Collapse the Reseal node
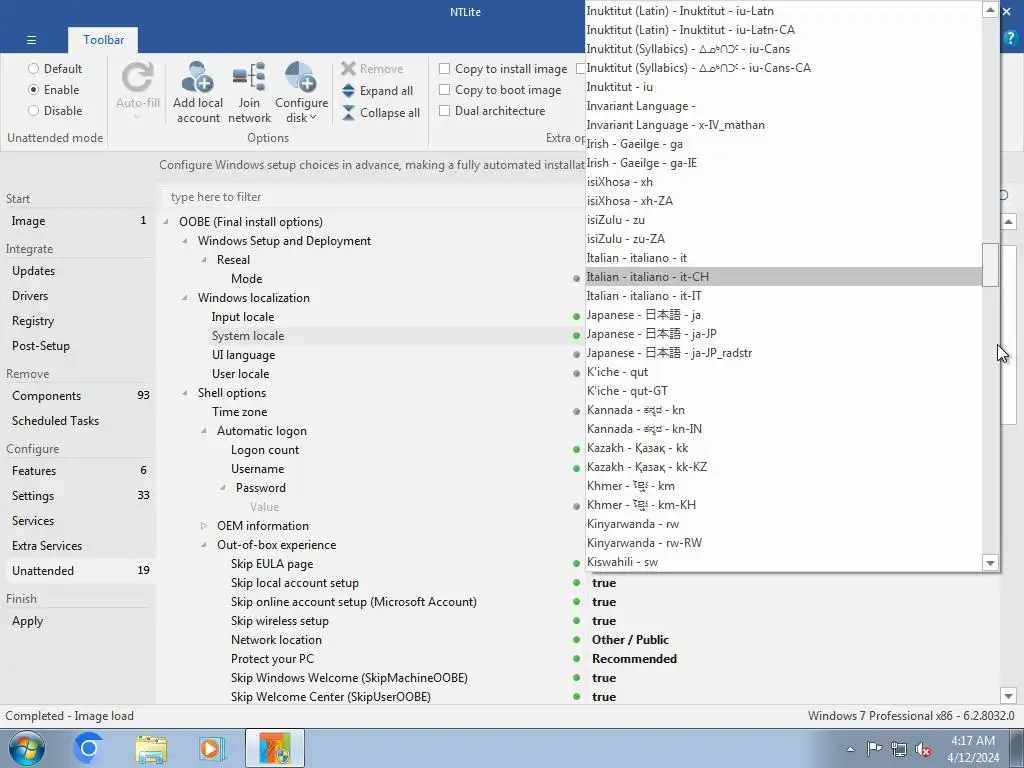This screenshot has height=768, width=1024. (204, 260)
